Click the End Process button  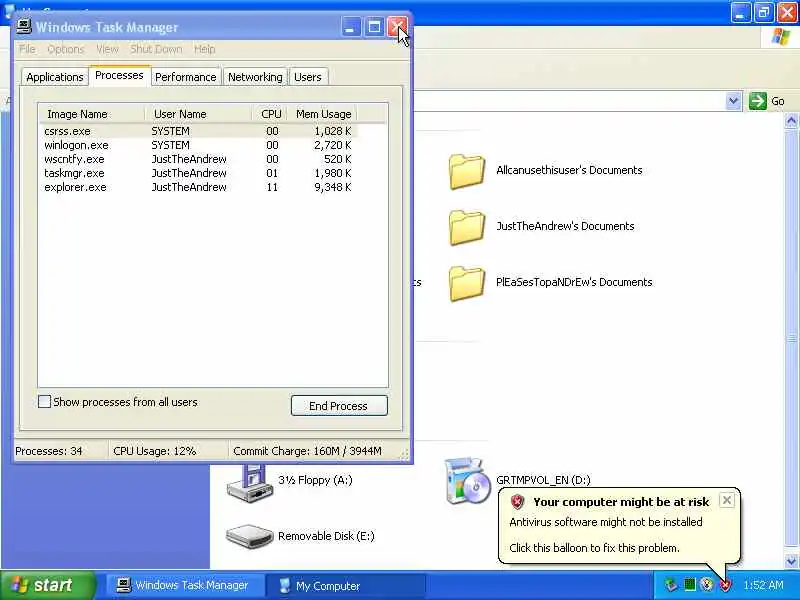point(339,406)
